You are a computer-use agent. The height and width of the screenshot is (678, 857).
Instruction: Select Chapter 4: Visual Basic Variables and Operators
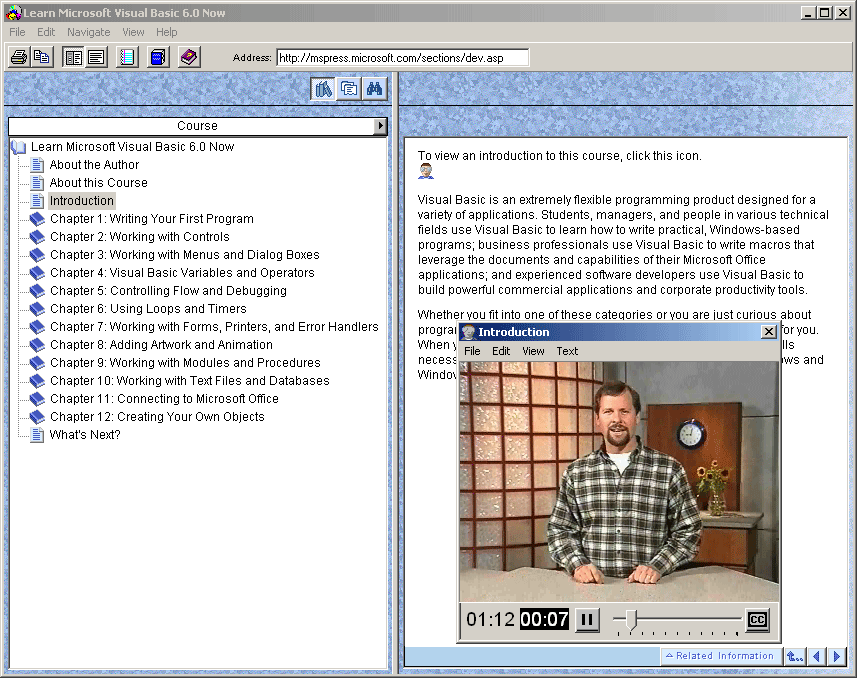tap(182, 273)
